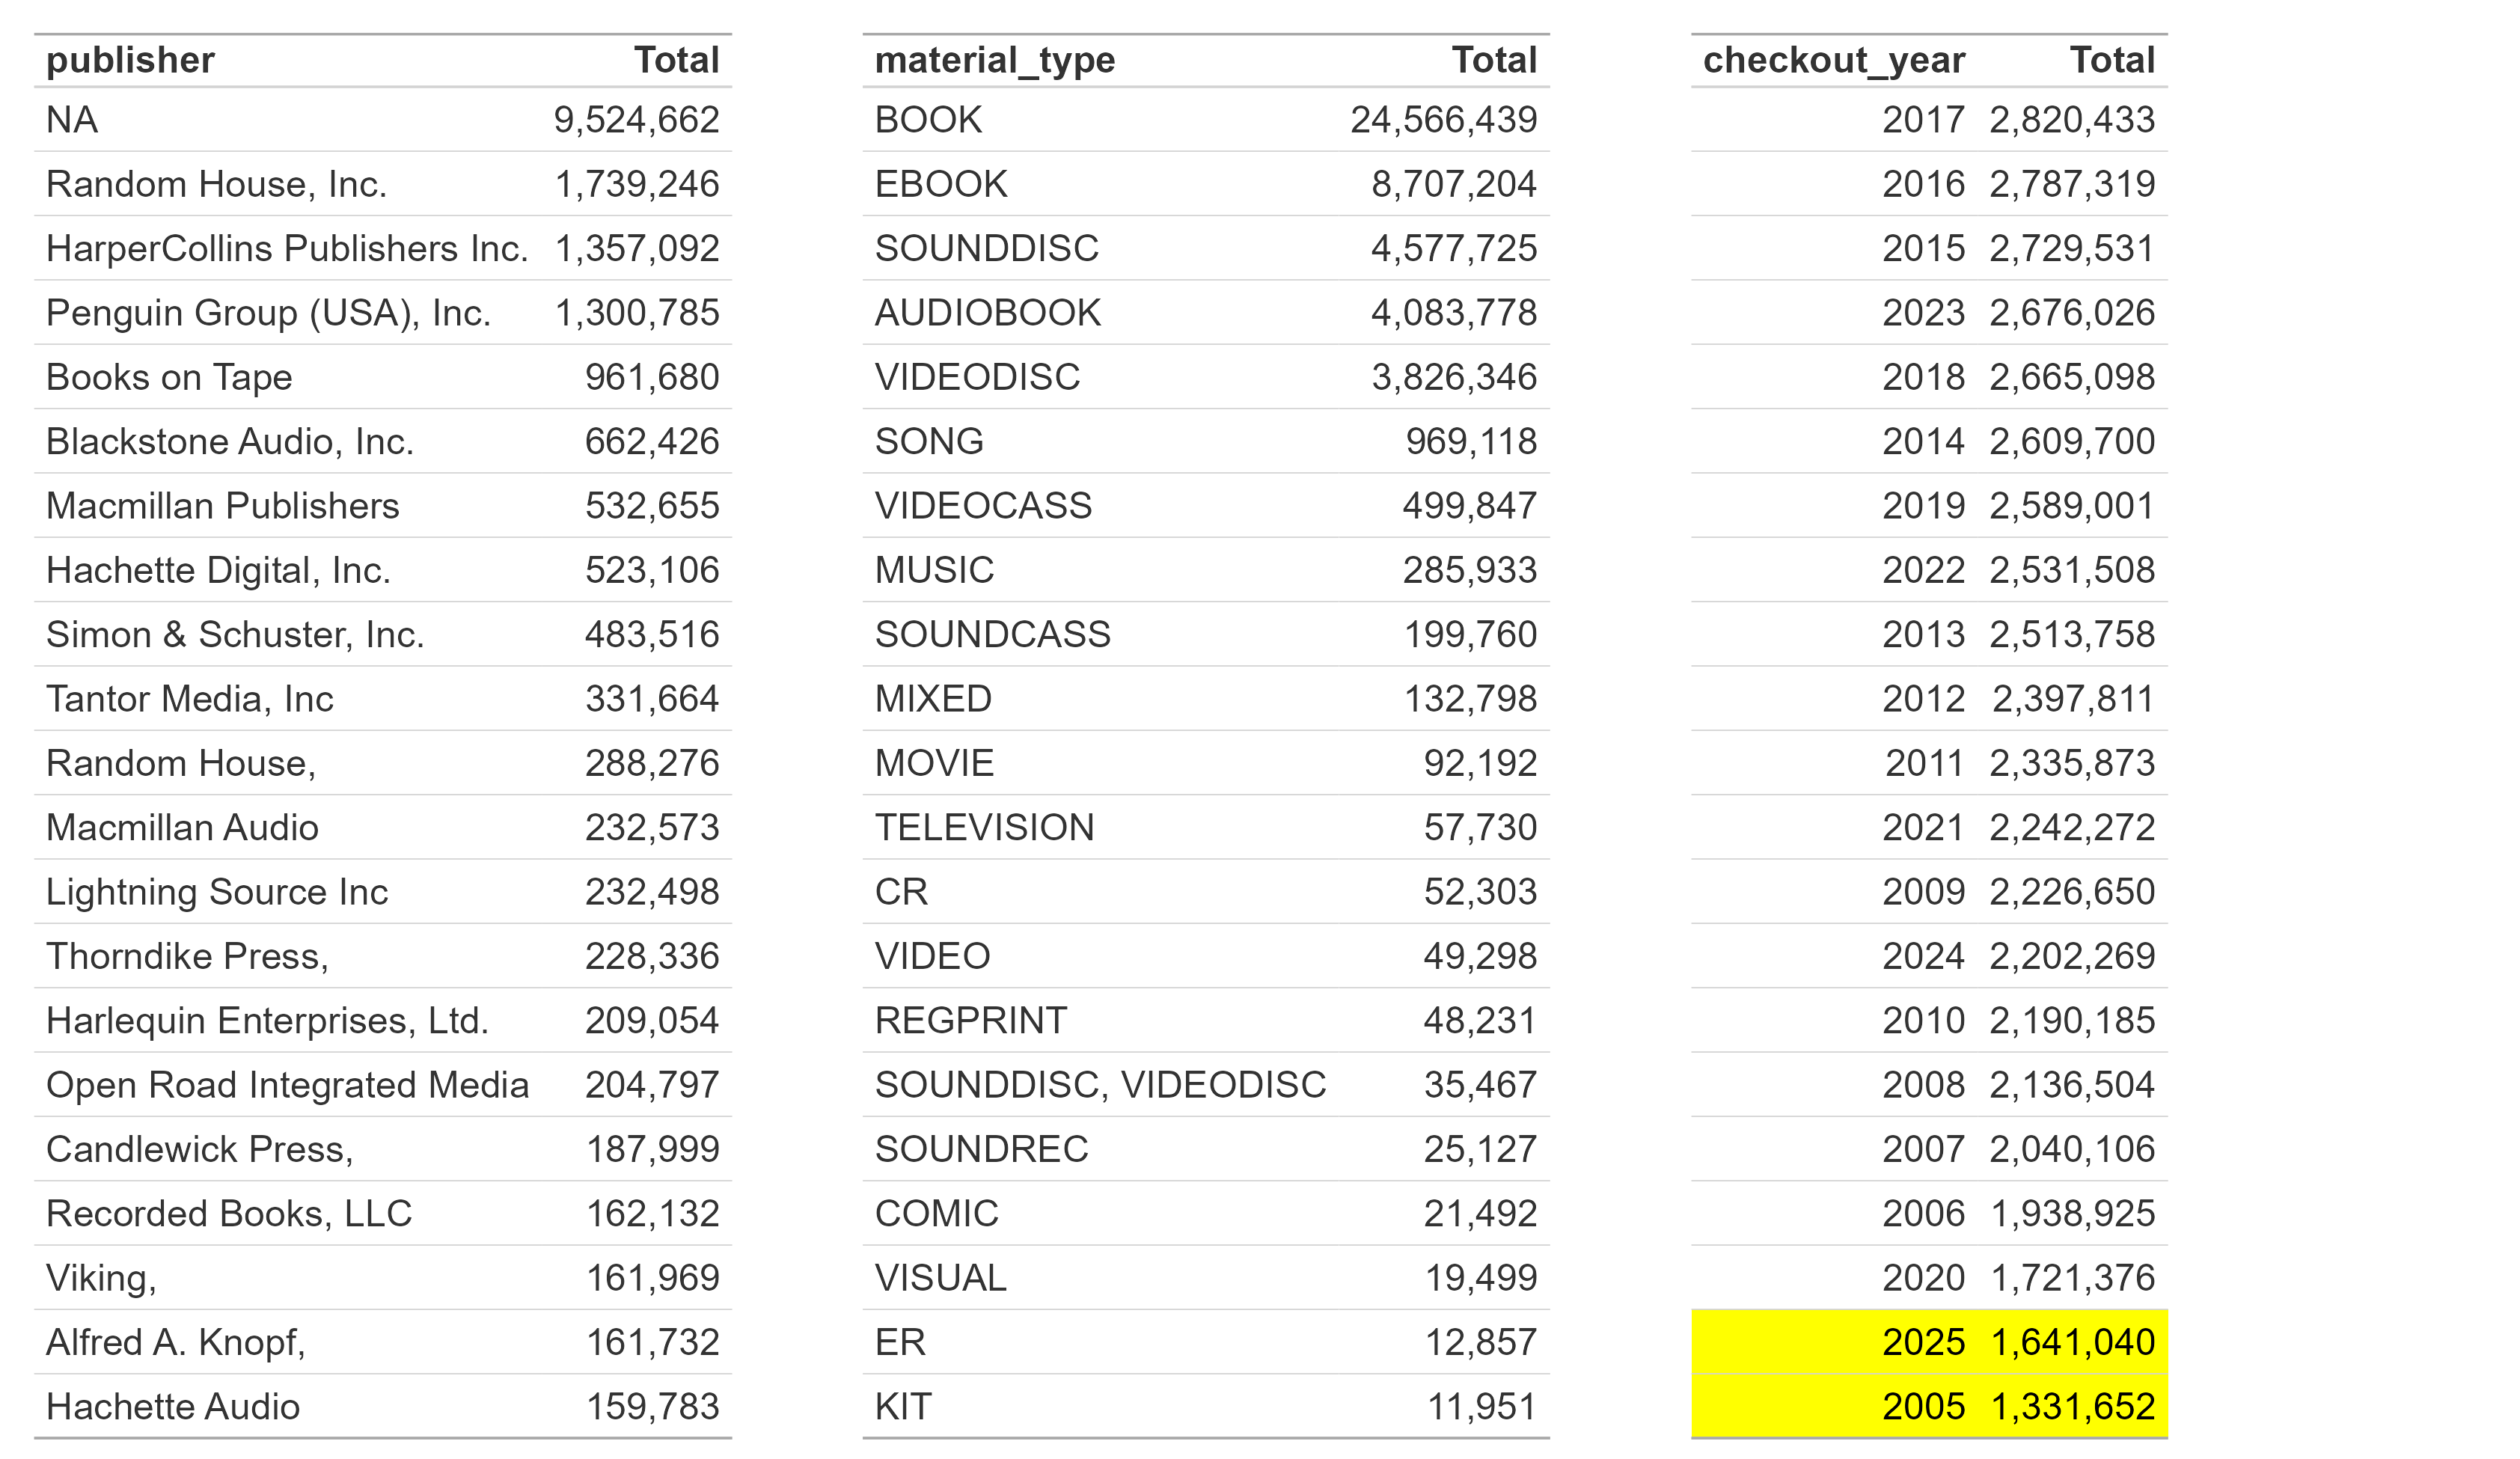The width and height of the screenshot is (2520, 1459).
Task: Click the AUDIOBOOK total 4,083,778
Action: tap(1453, 313)
